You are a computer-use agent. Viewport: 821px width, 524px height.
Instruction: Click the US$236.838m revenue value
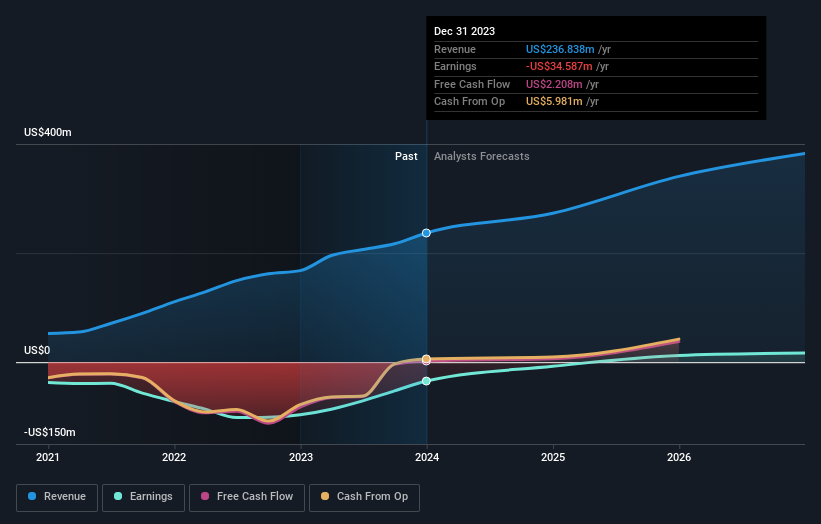(560, 49)
